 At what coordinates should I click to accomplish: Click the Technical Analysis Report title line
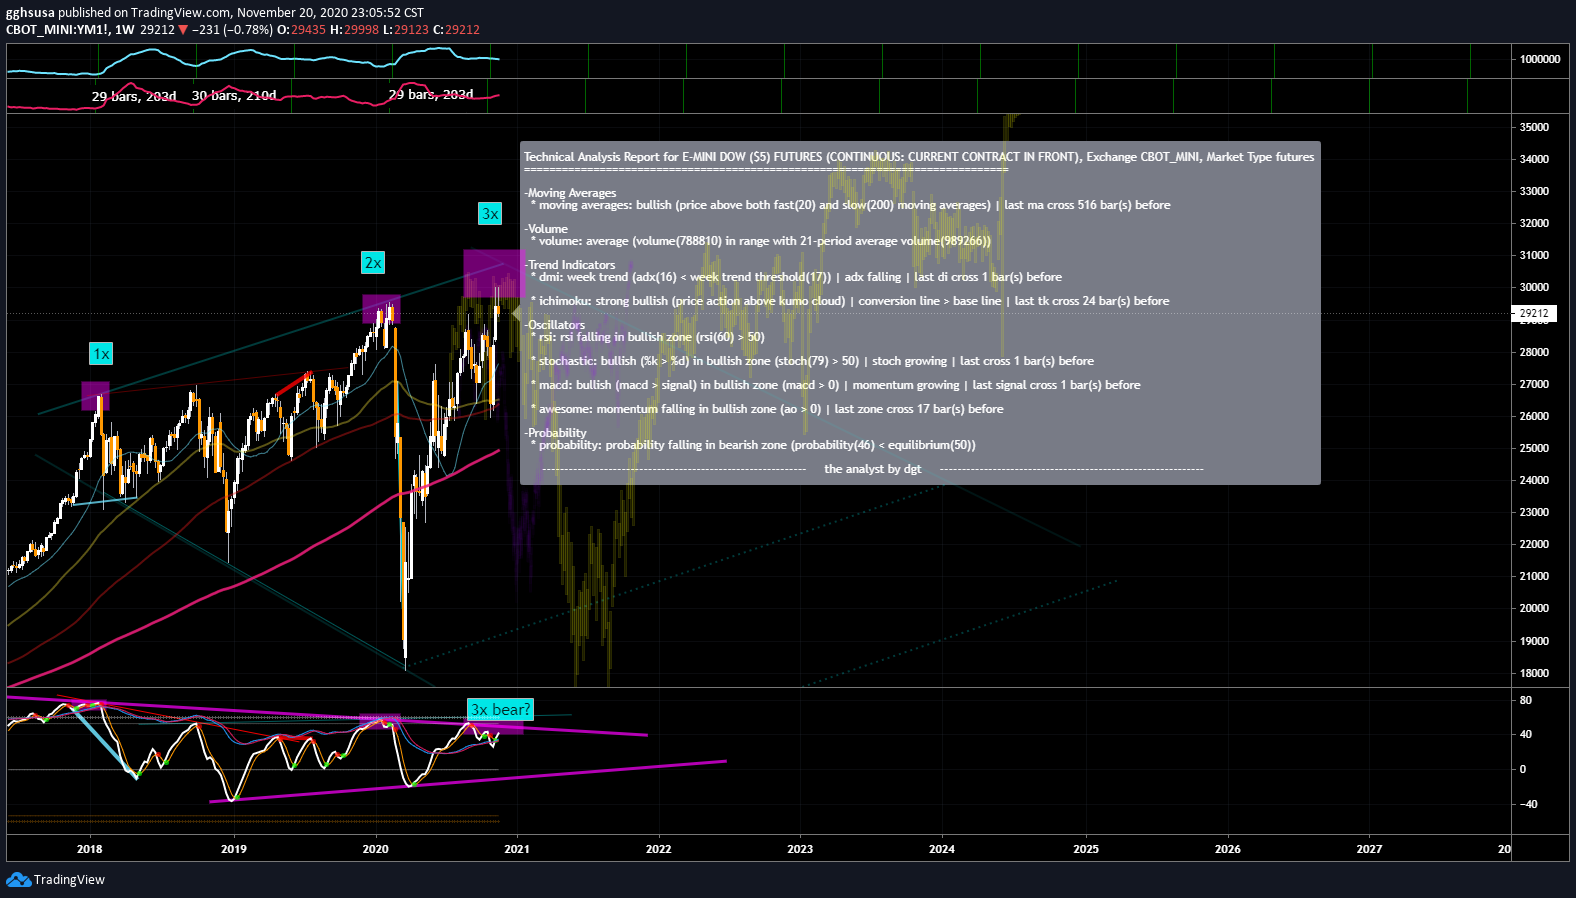tap(919, 157)
